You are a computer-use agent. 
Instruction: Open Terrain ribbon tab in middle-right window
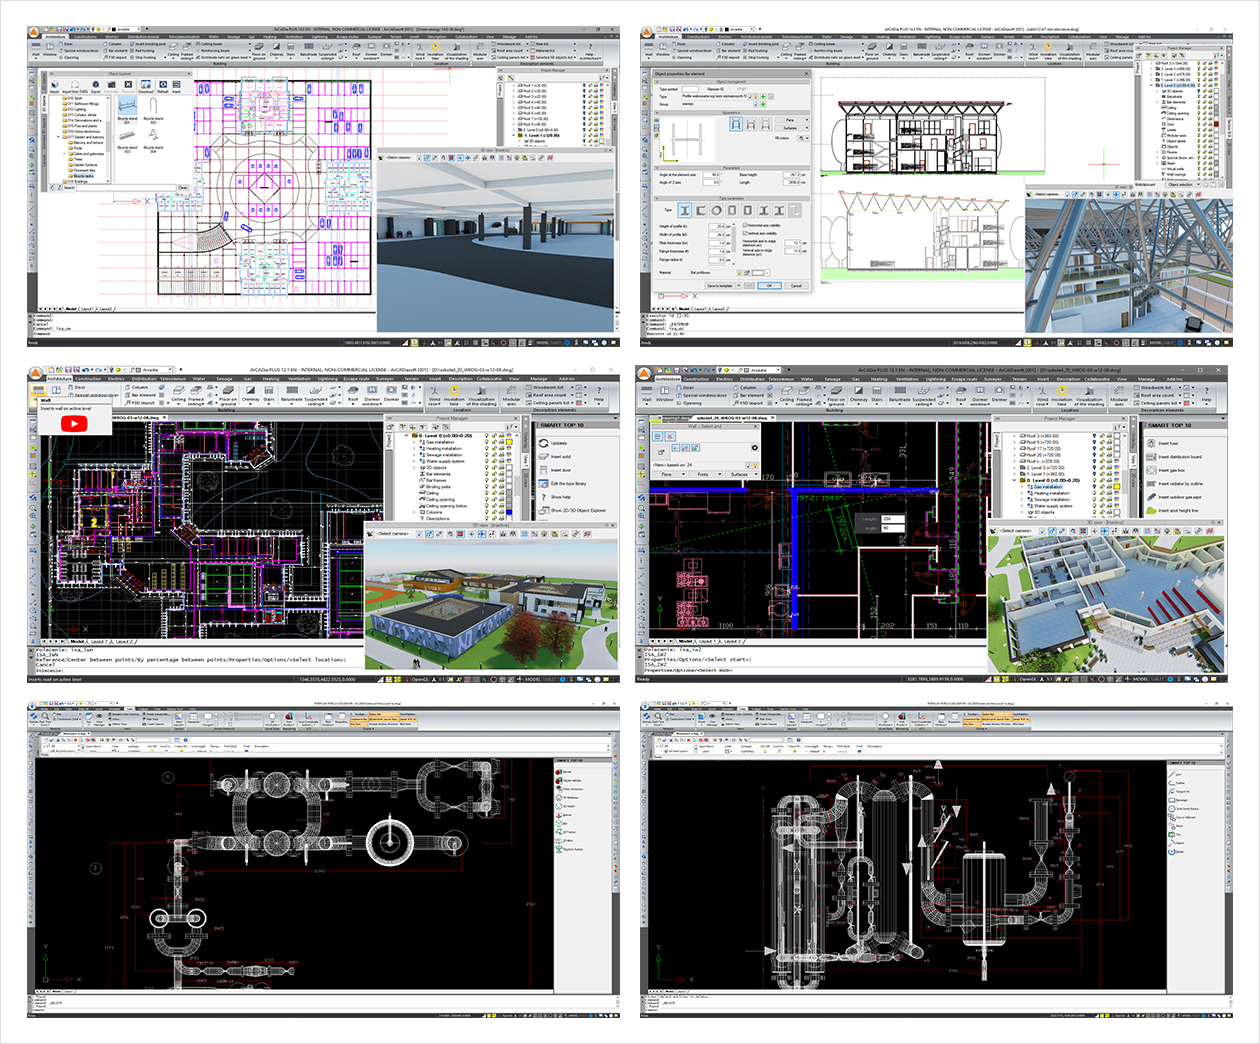tap(1019, 379)
